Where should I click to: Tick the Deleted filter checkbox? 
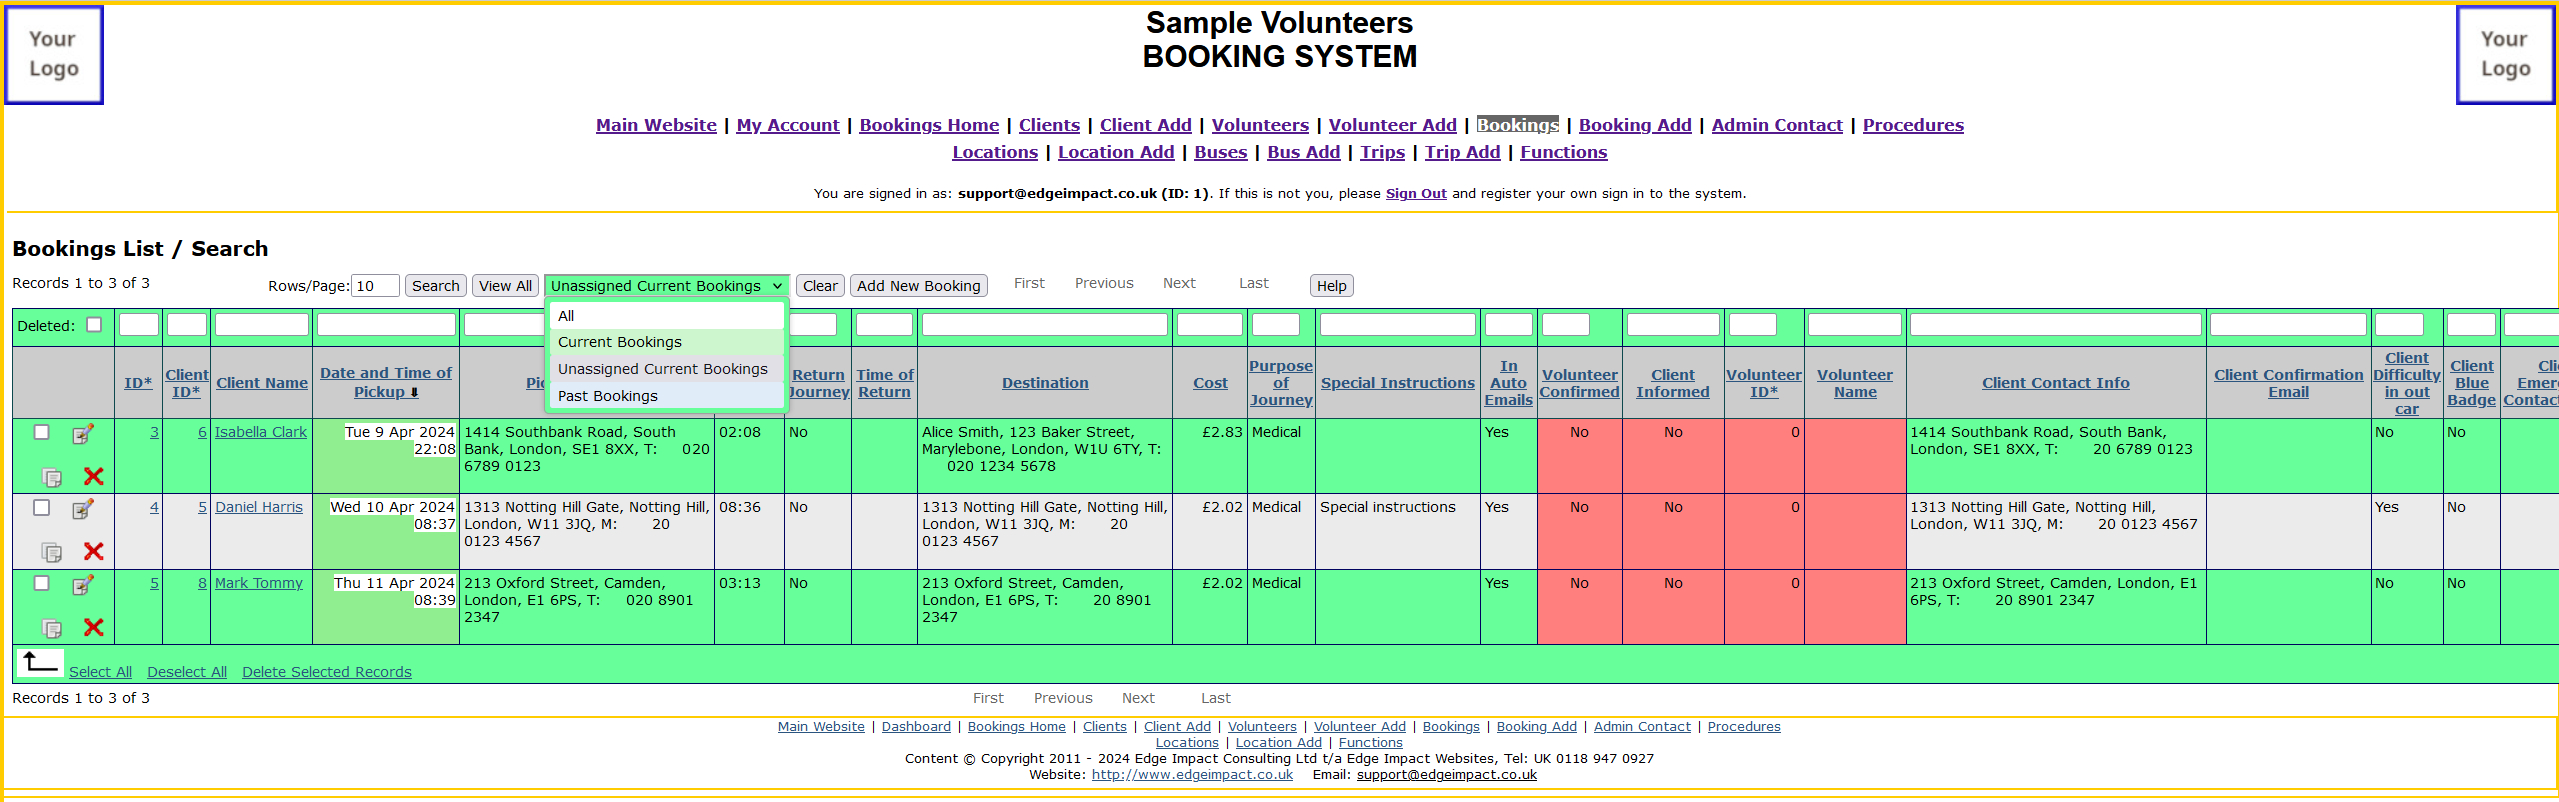click(94, 325)
